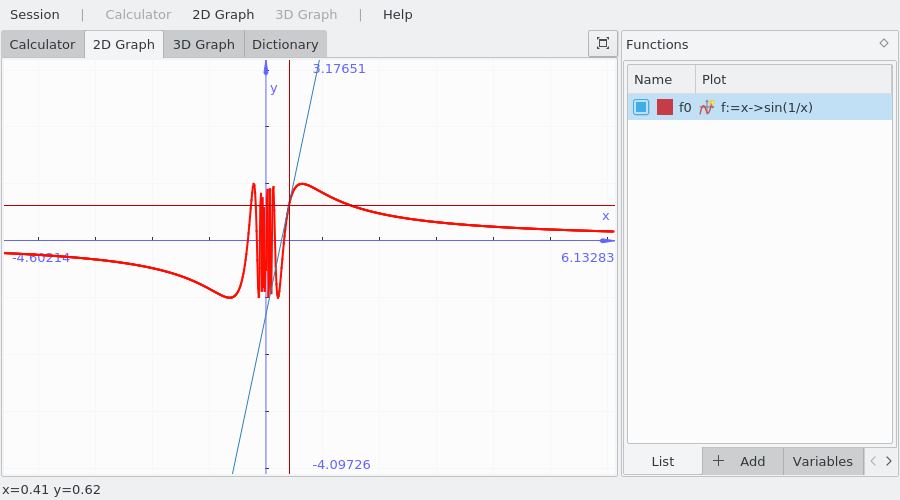Switch to the 3D Graph tab
Image resolution: width=900 pixels, height=500 pixels.
(204, 45)
